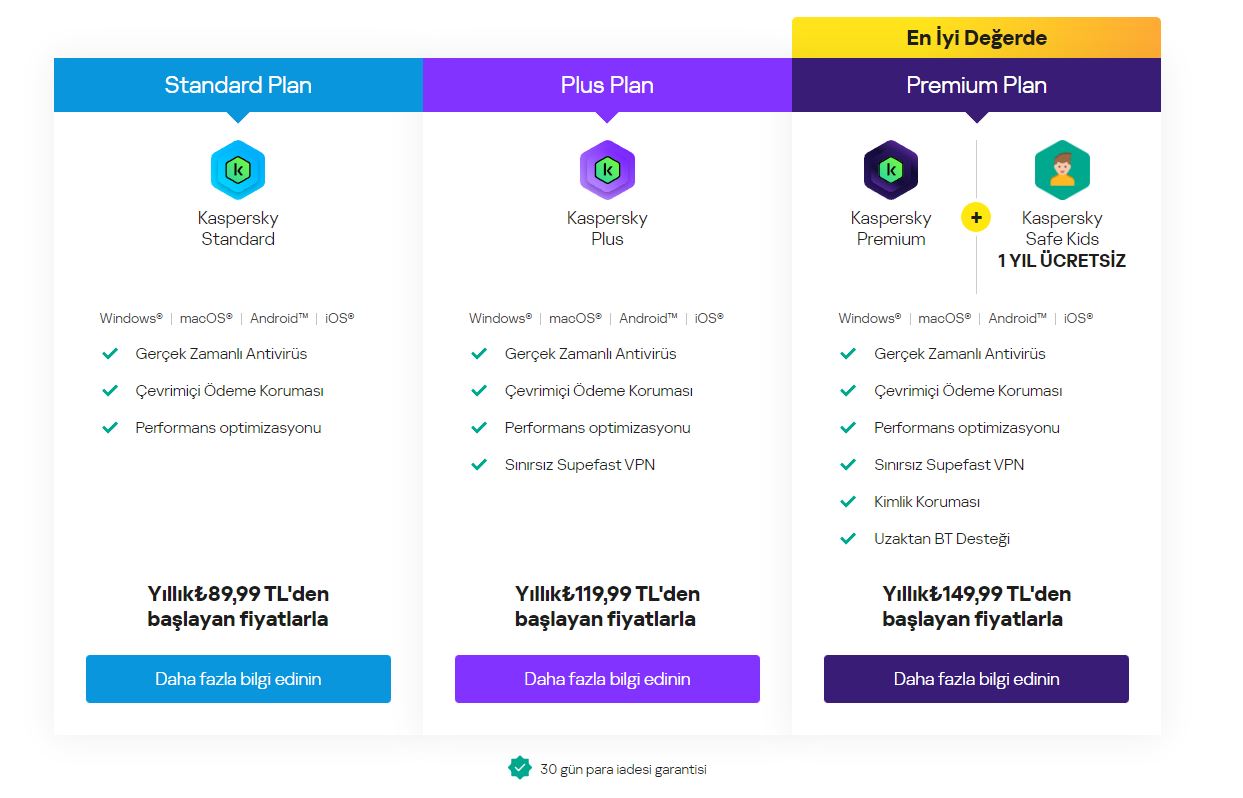
Task: Click blue Daha fazla bilgi edinin button
Action: (238, 679)
